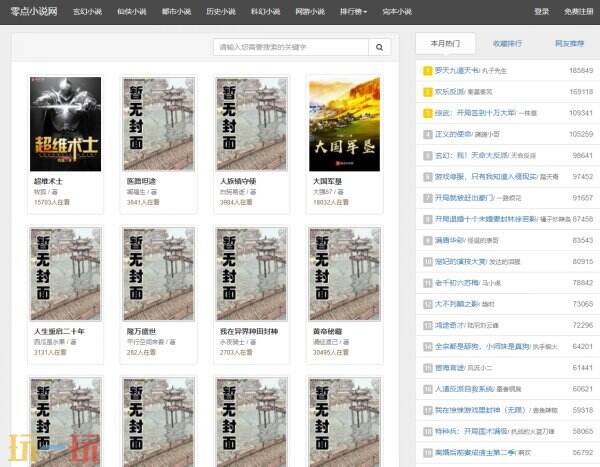
Task: Click the novel title in the 87458 row
Action: [486, 219]
